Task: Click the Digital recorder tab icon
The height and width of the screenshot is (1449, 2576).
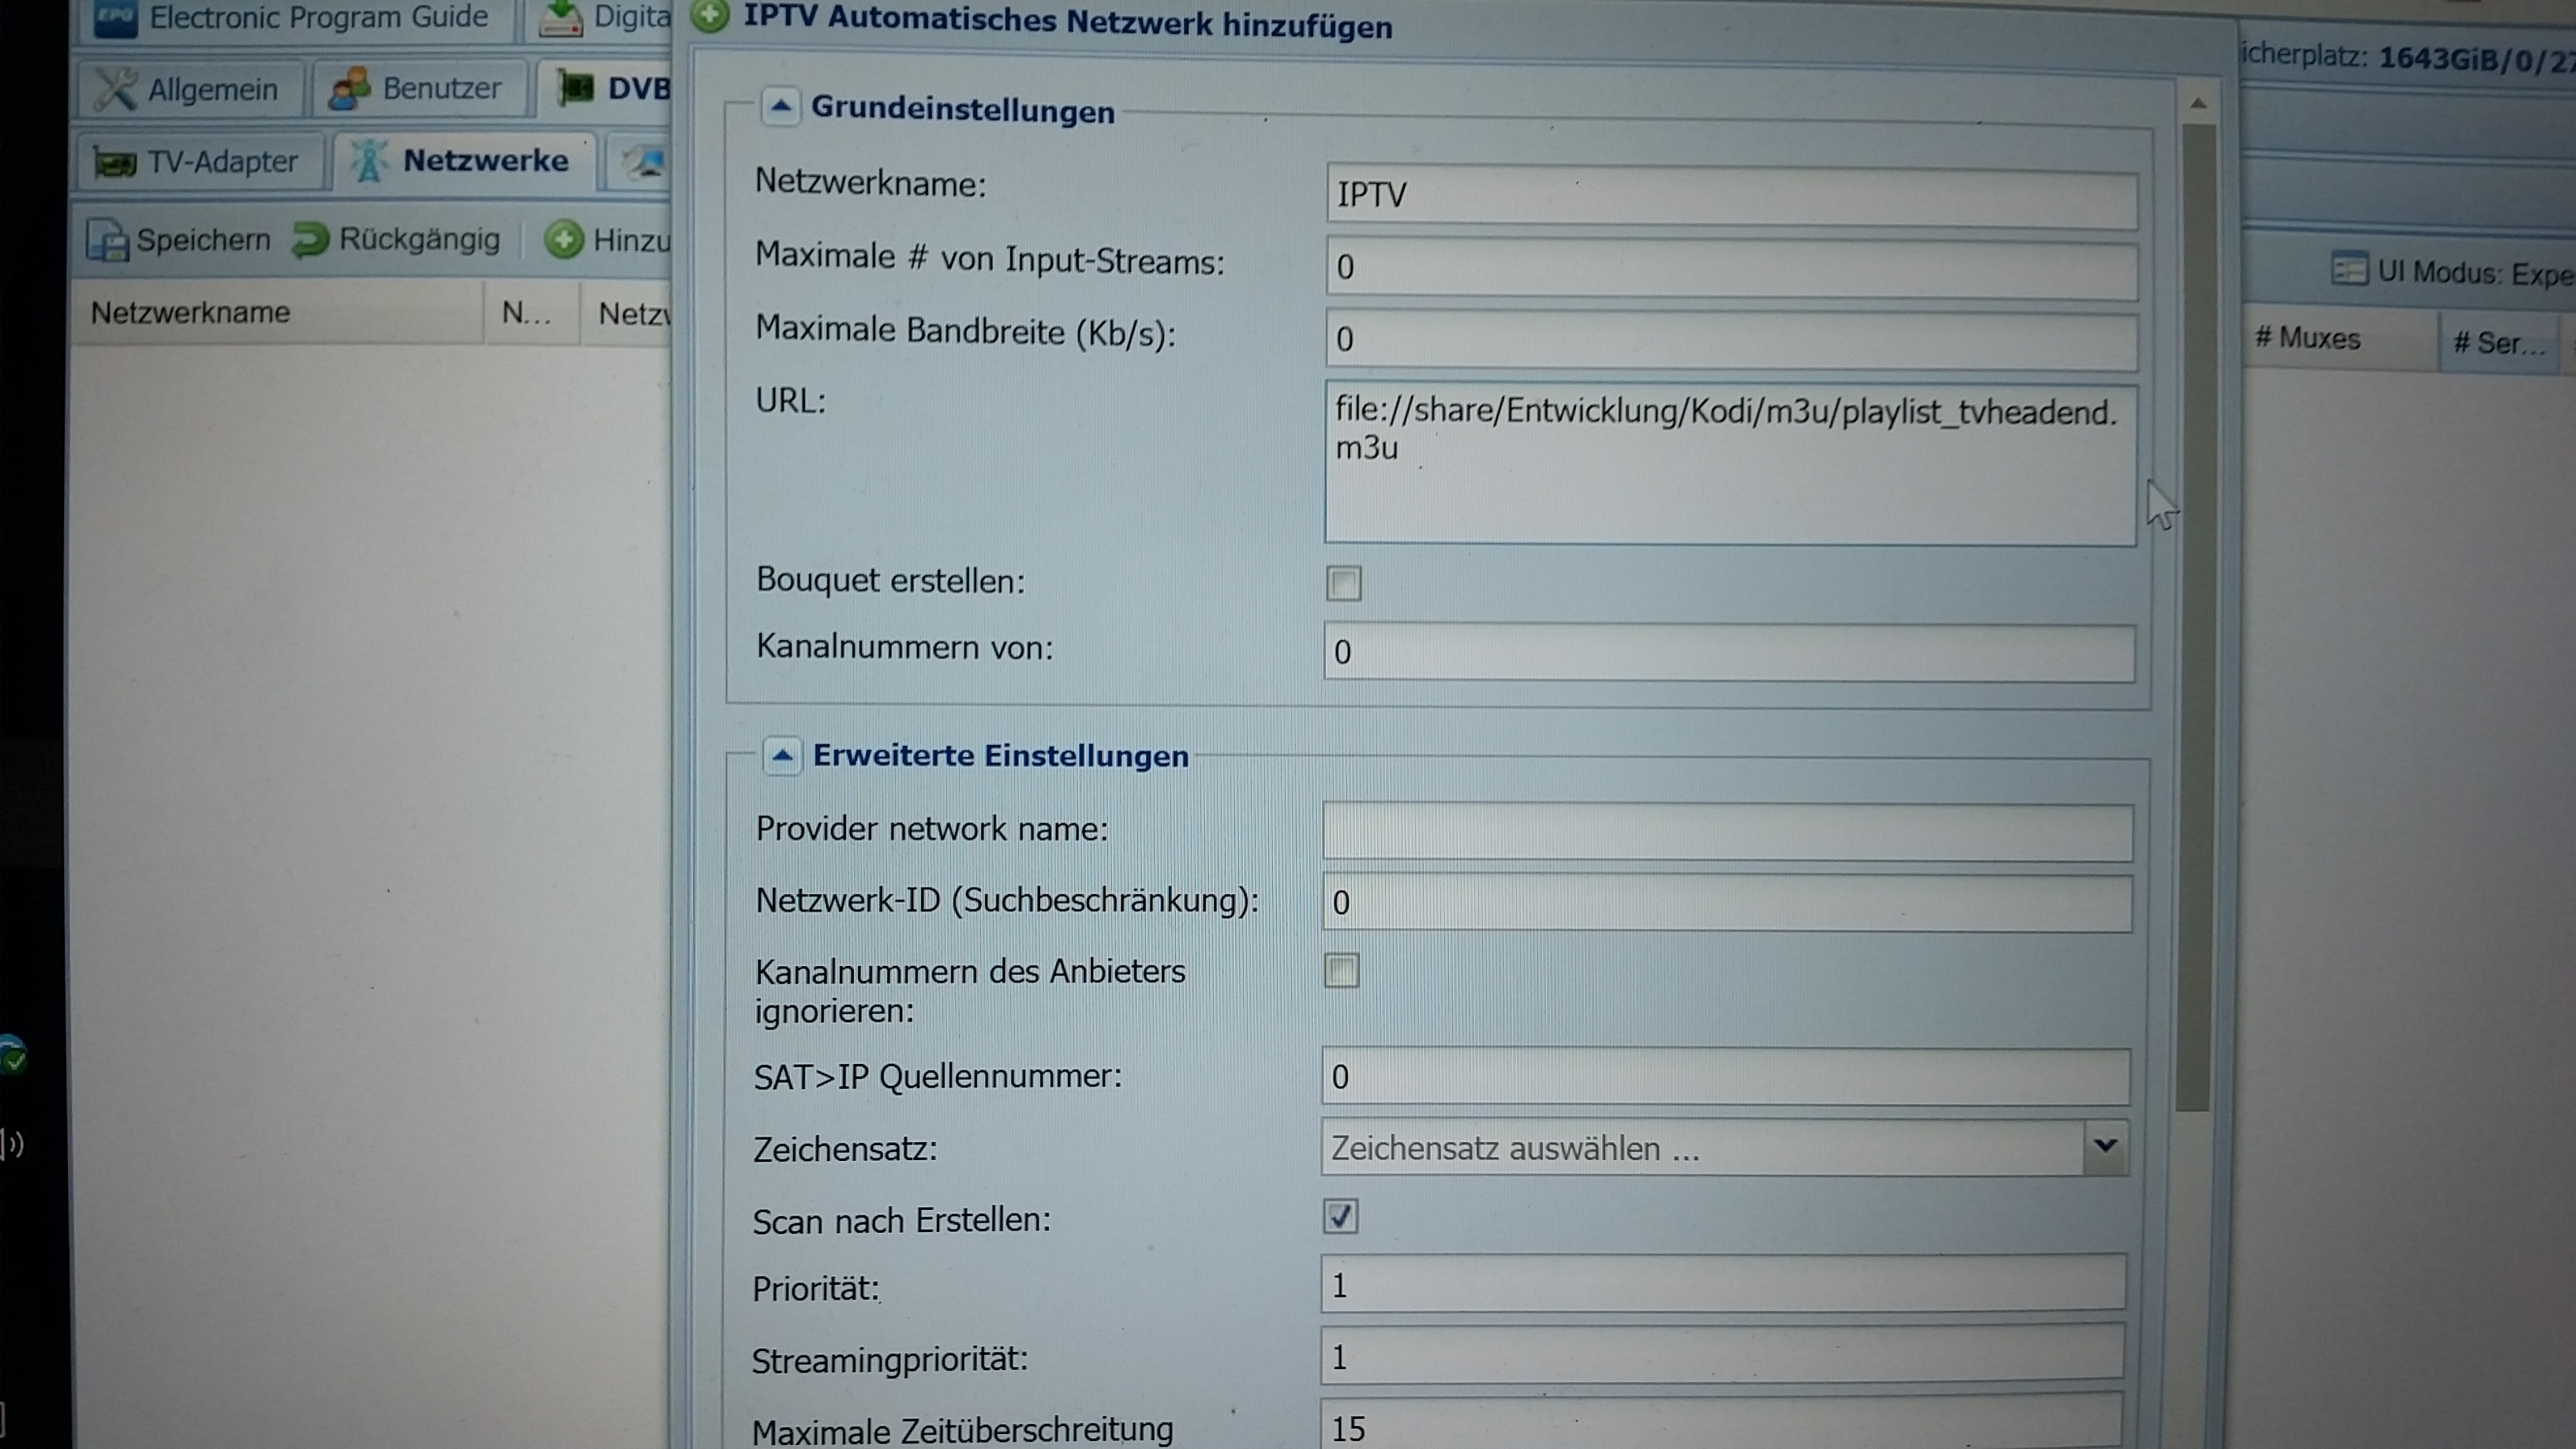Action: click(560, 18)
